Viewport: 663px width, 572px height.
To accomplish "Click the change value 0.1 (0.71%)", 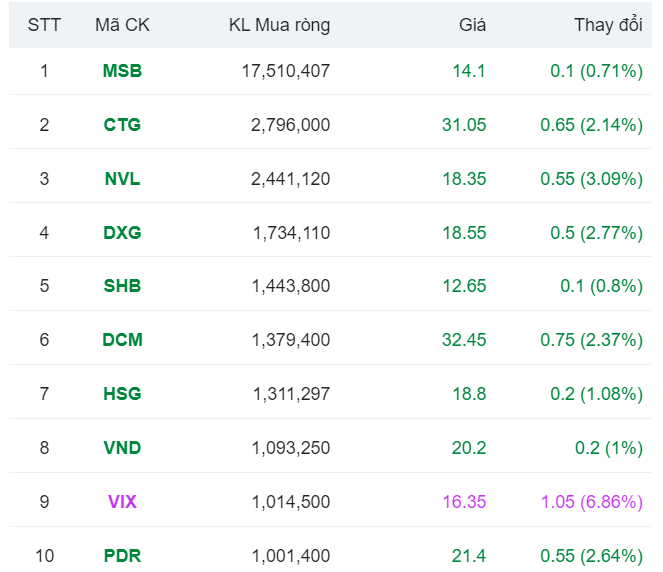I will tap(597, 71).
